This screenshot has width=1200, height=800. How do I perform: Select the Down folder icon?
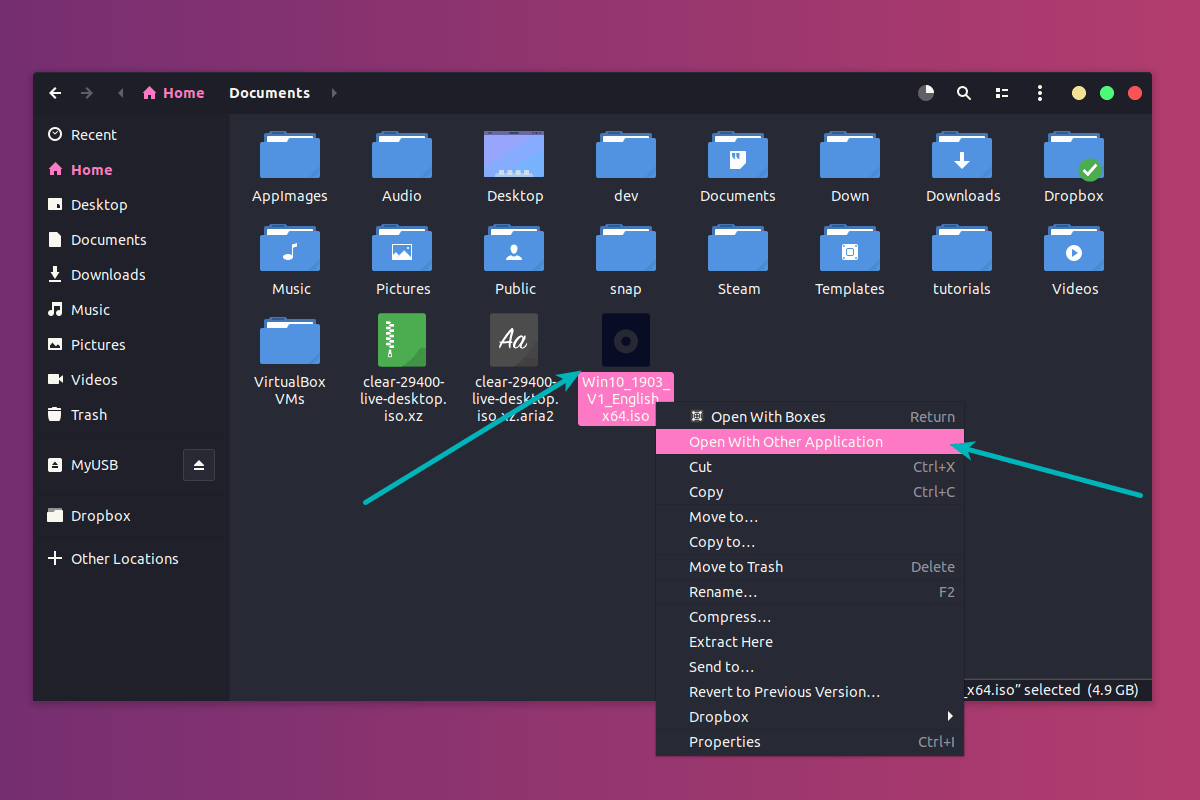(850, 155)
